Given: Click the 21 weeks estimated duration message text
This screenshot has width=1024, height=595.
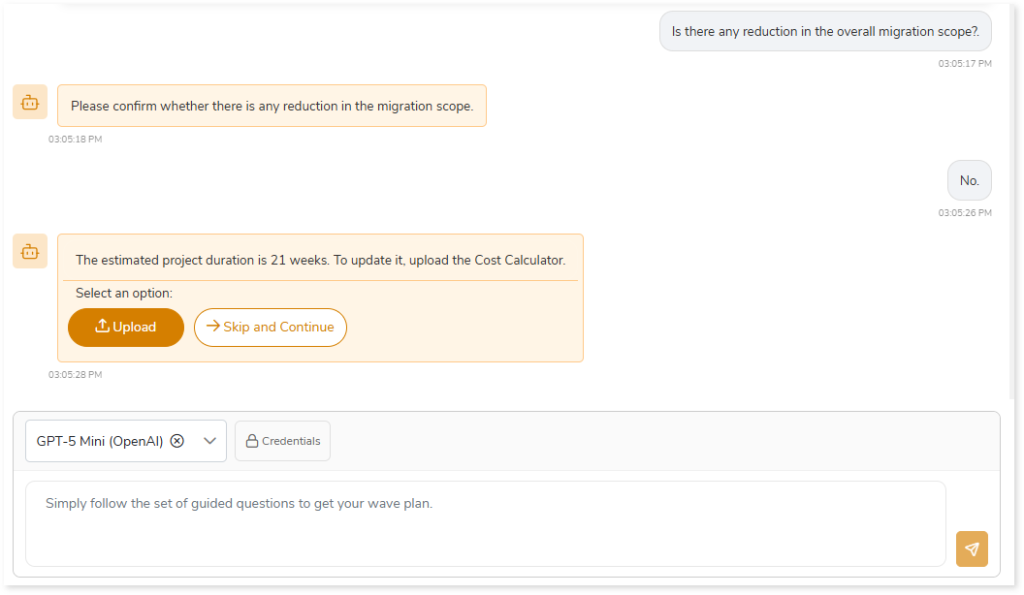Looking at the screenshot, I should (320, 260).
